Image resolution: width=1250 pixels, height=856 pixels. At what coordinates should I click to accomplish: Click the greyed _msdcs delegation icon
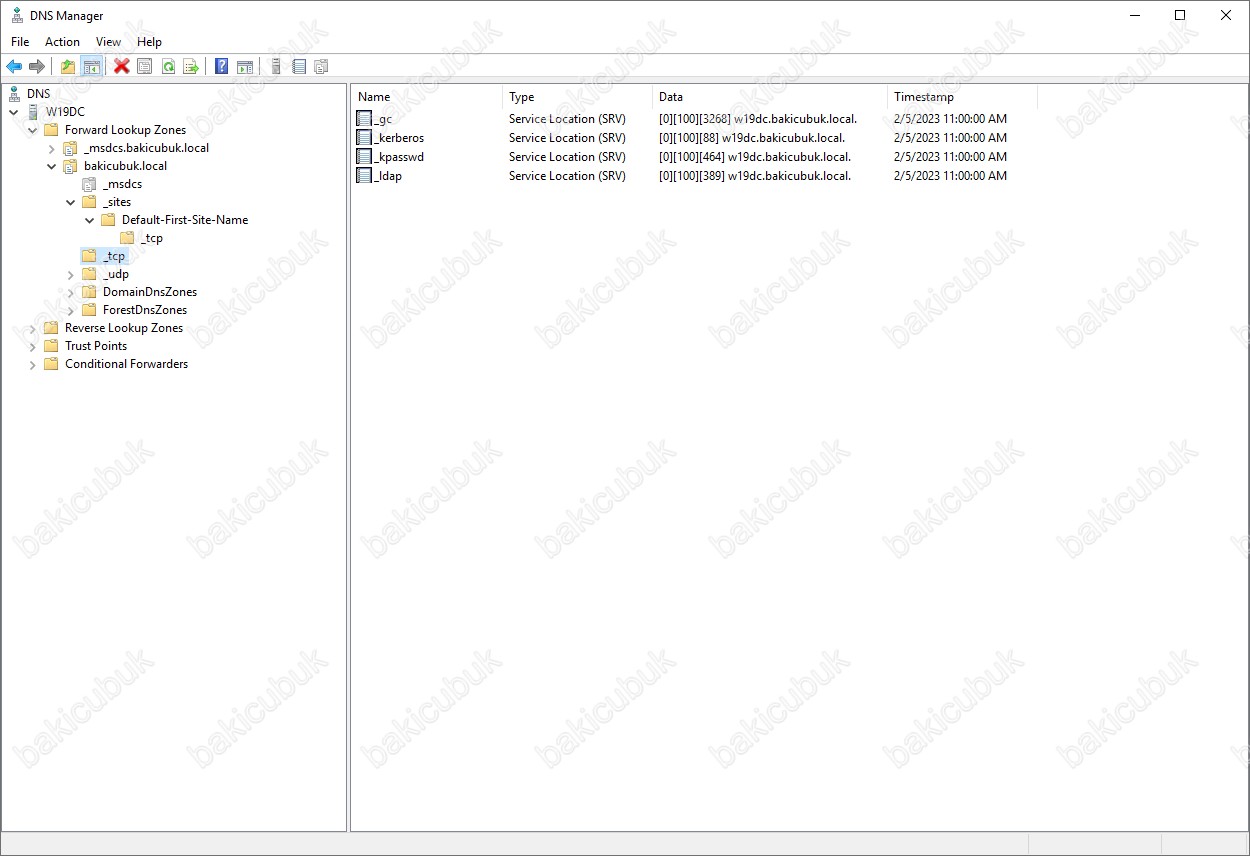(89, 184)
